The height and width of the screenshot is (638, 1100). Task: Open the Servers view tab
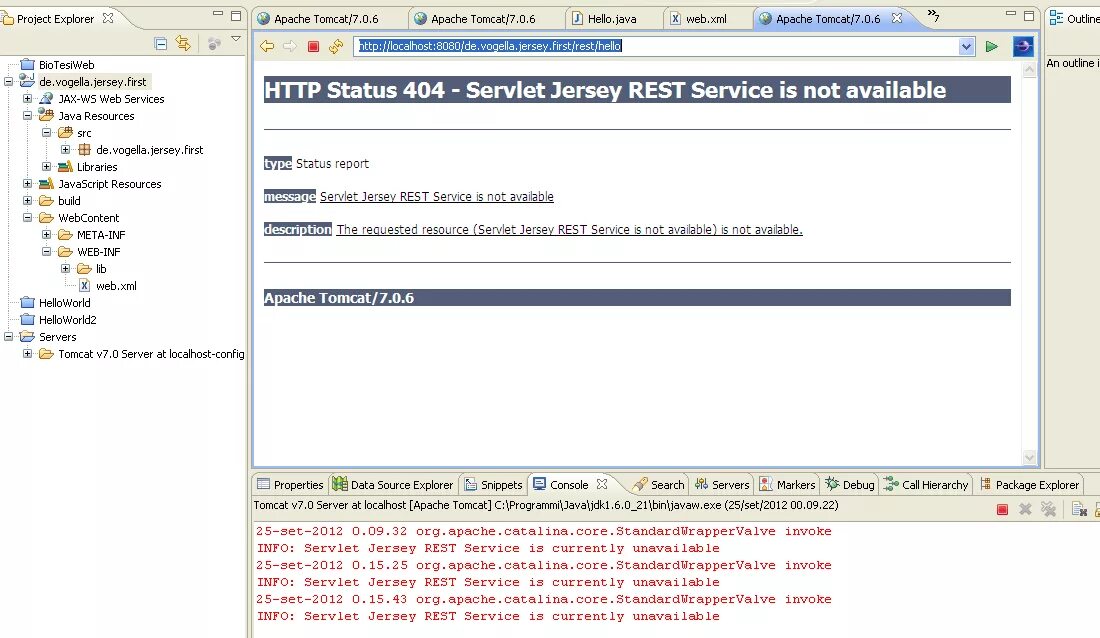(722, 484)
